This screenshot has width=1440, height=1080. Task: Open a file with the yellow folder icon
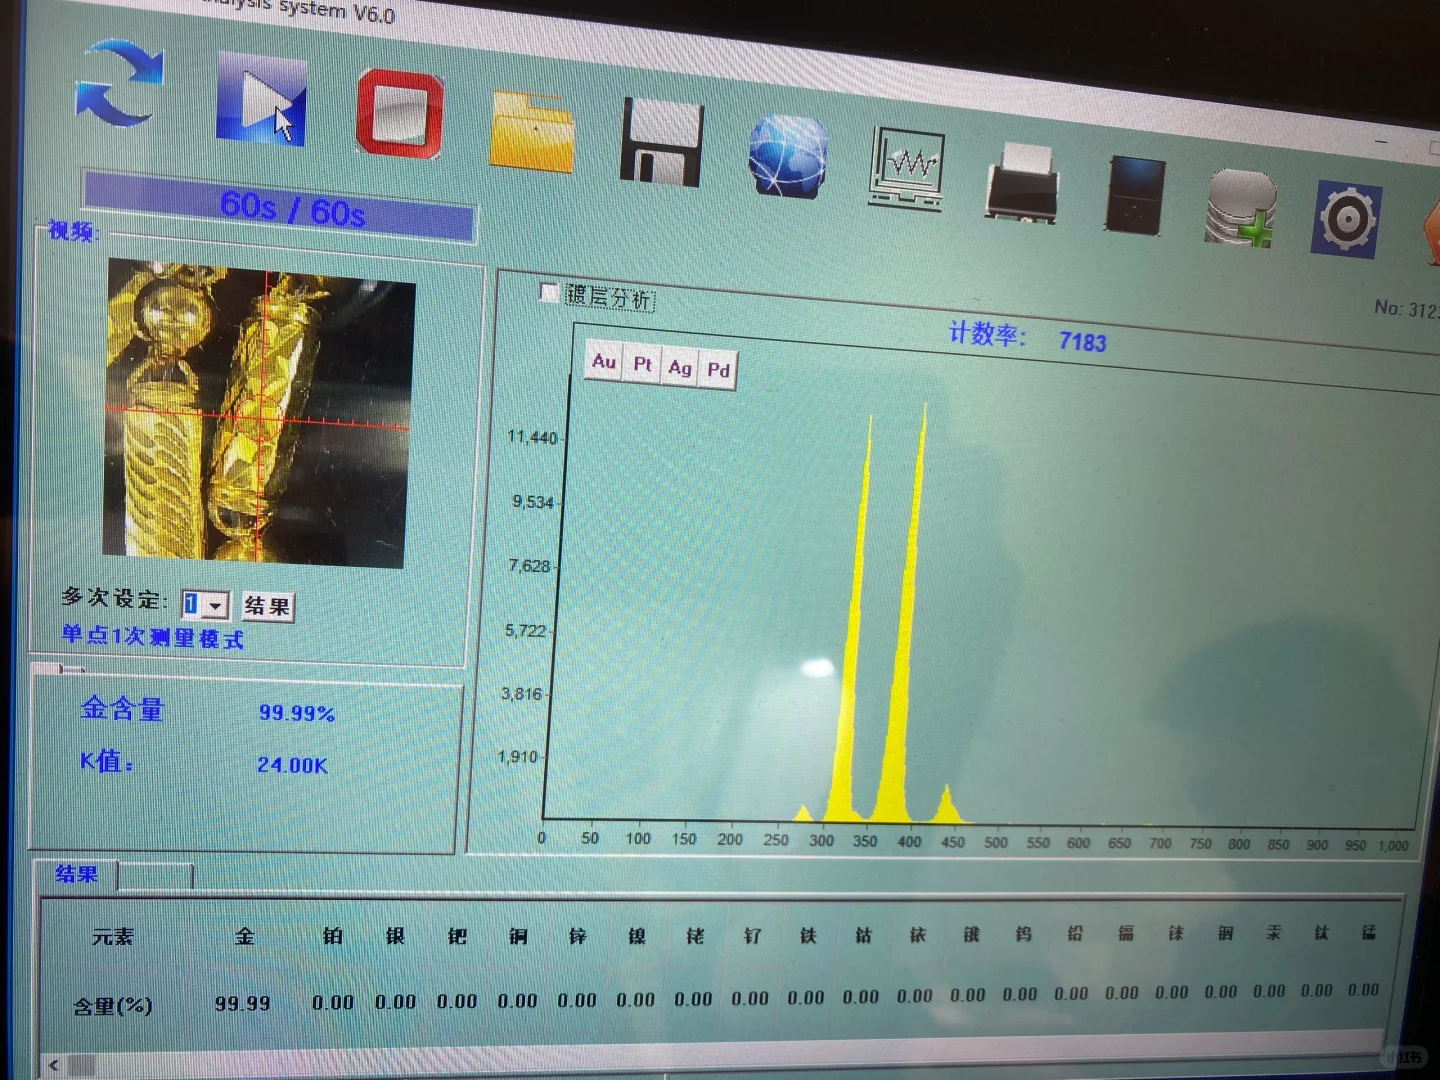point(533,131)
